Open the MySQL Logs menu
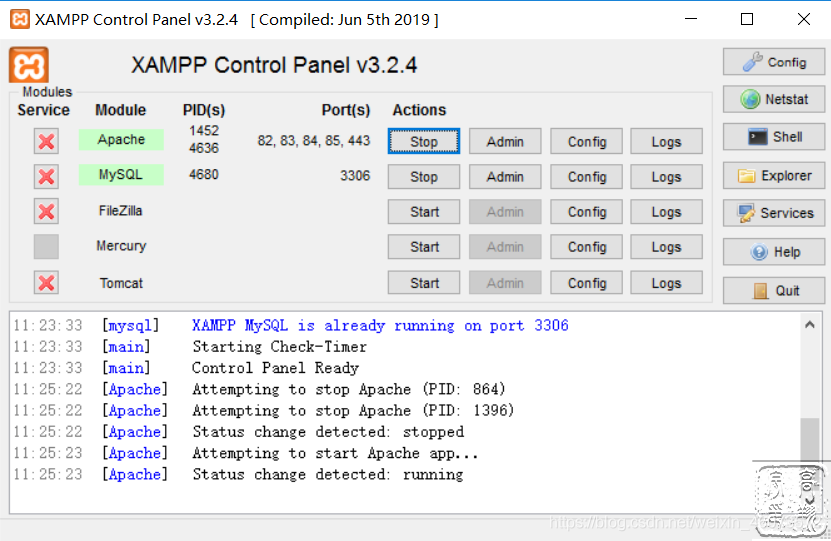 point(666,176)
